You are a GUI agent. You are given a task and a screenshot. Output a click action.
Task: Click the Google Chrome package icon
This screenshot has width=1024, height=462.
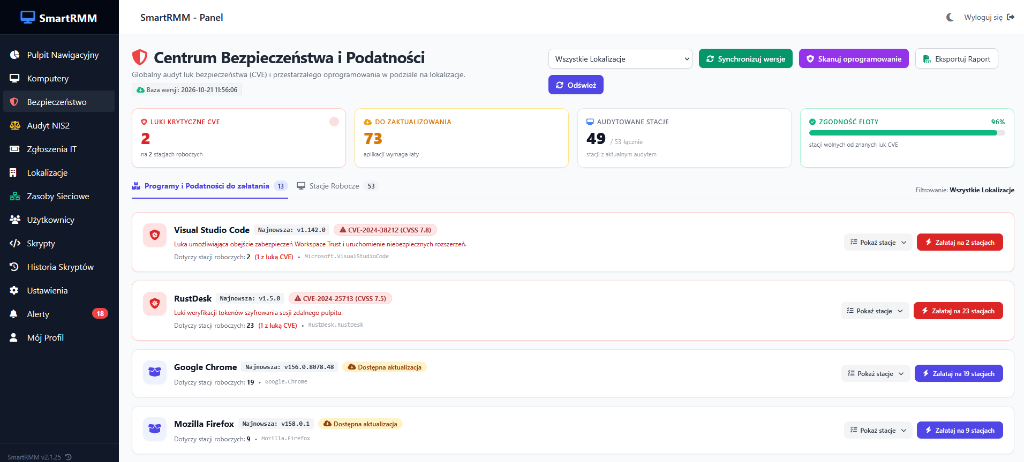(154, 372)
